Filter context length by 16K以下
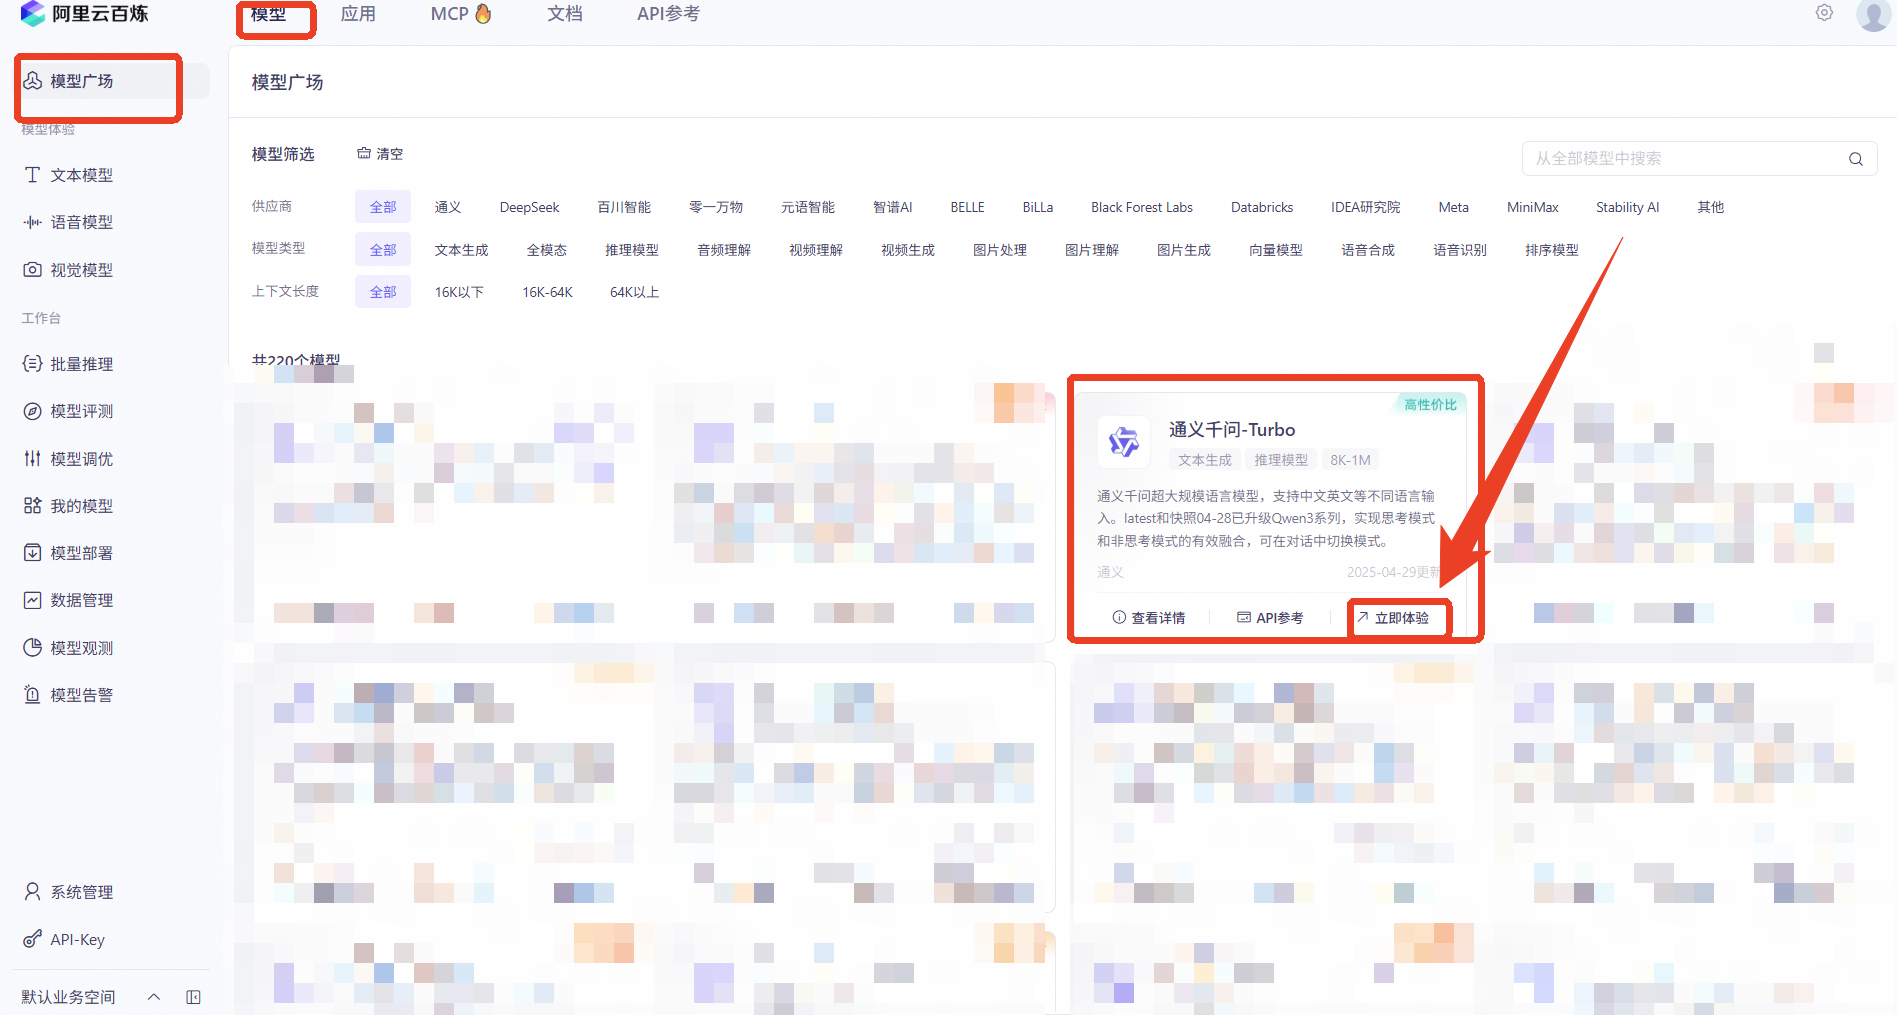 coord(459,292)
